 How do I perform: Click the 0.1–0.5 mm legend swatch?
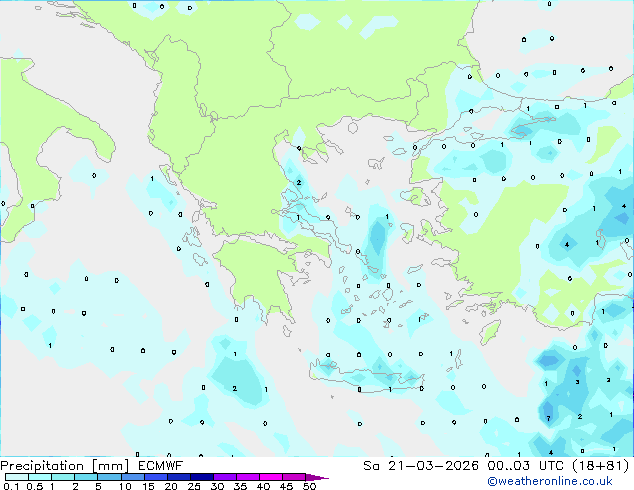pos(17,477)
